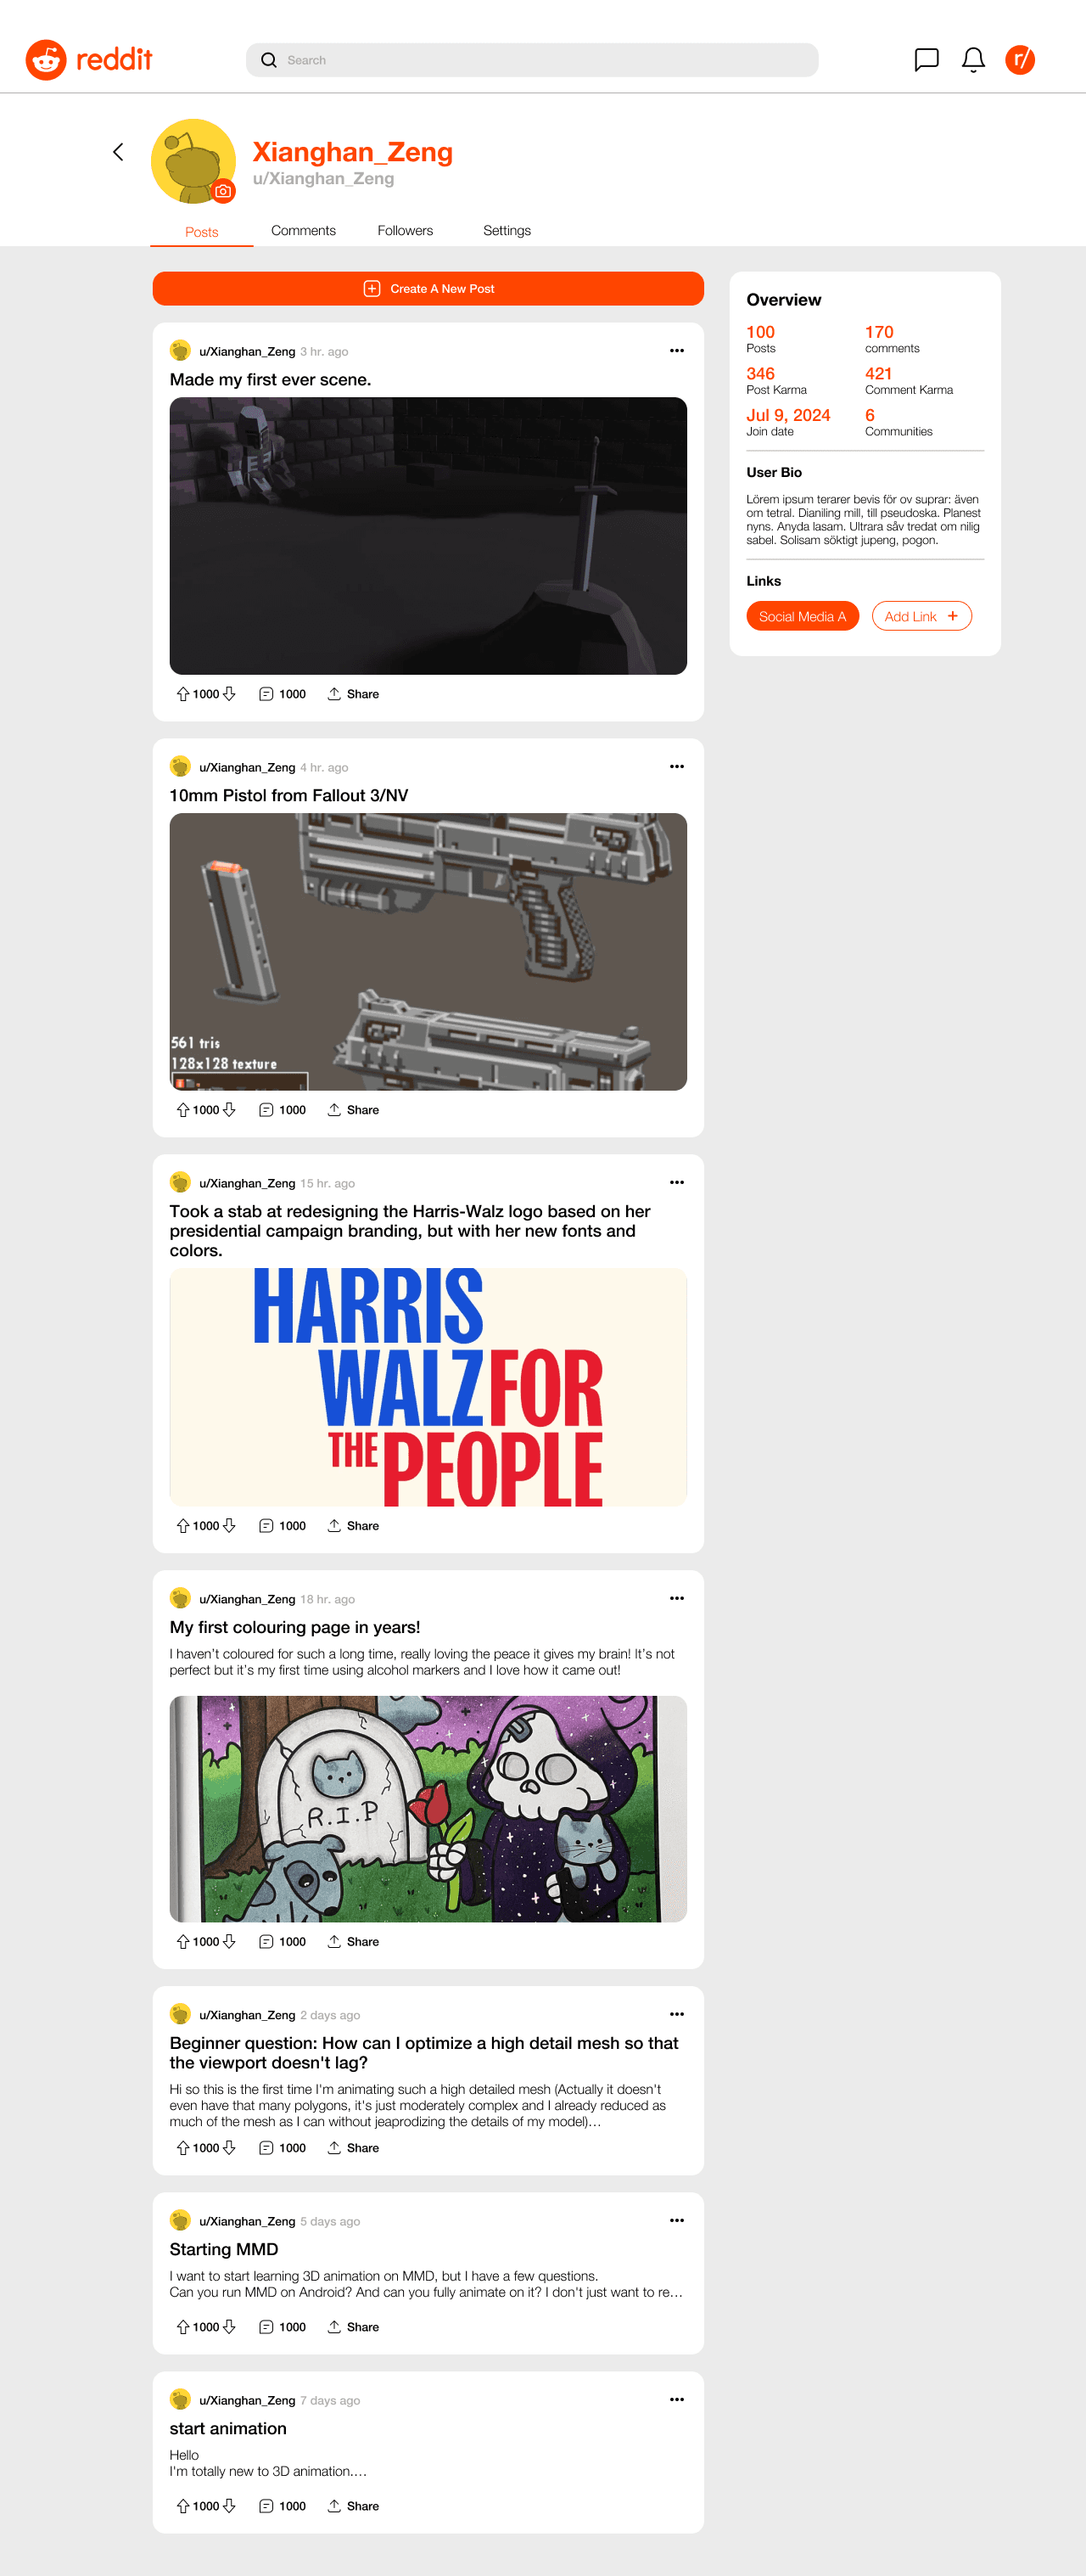
Task: Open comments on the Harris-Walz logo post
Action: 282,1526
